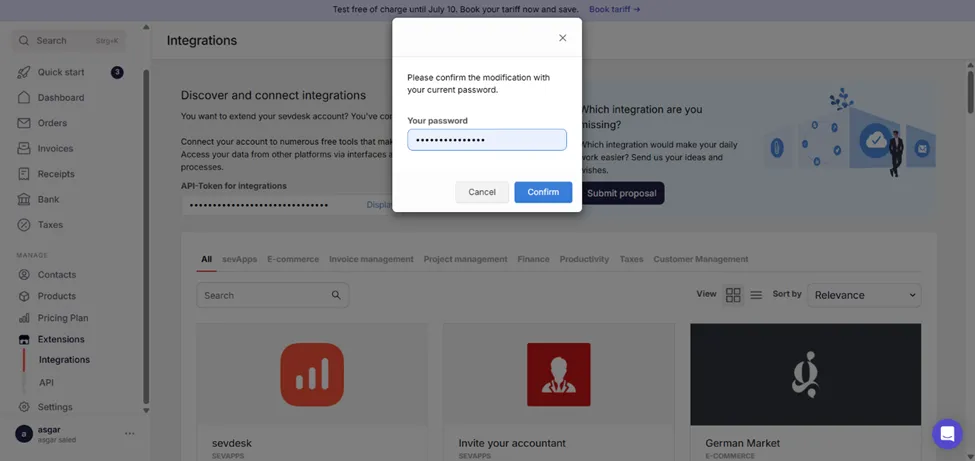
Task: Click the German Market card title
Action: pos(742,443)
